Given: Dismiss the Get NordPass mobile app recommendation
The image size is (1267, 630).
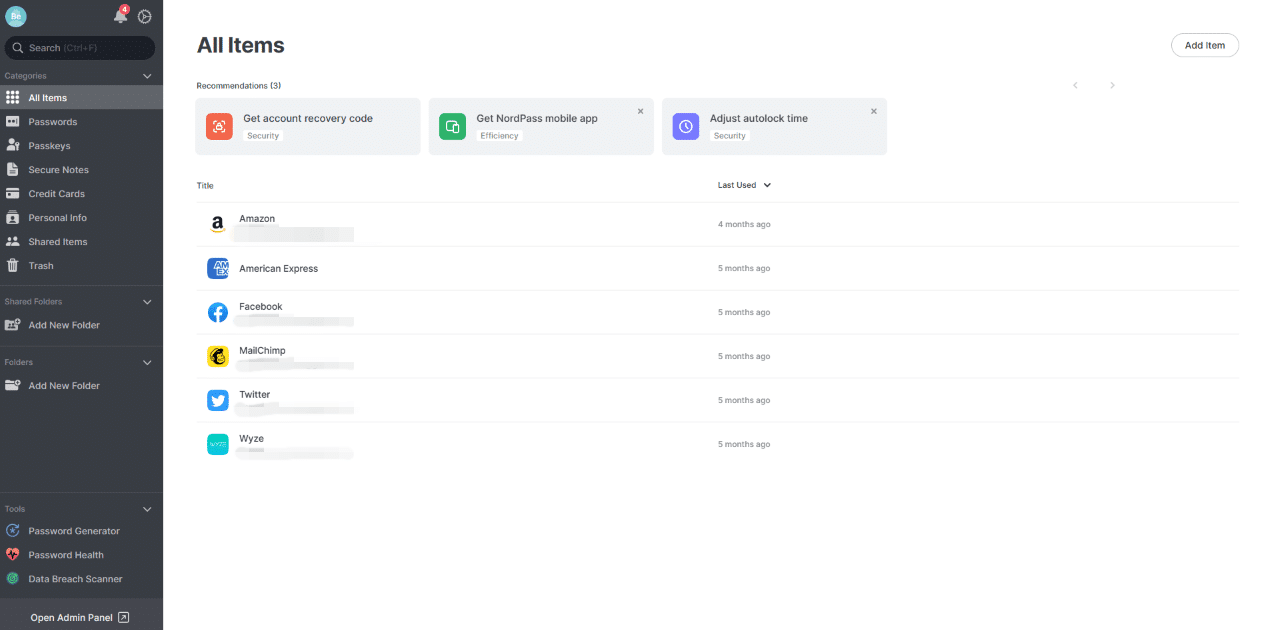Looking at the screenshot, I should (640, 112).
